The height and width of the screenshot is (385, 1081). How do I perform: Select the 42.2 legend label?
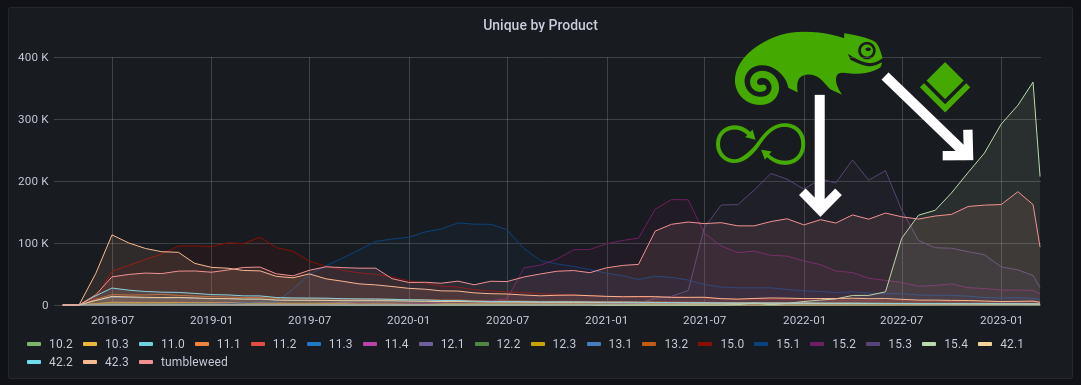pyautogui.click(x=60, y=362)
